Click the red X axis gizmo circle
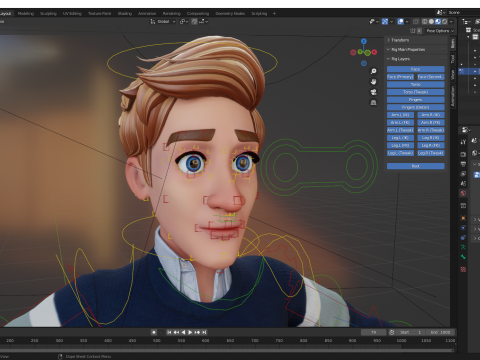Image resolution: width=480 pixels, height=360 pixels. (x=374, y=52)
